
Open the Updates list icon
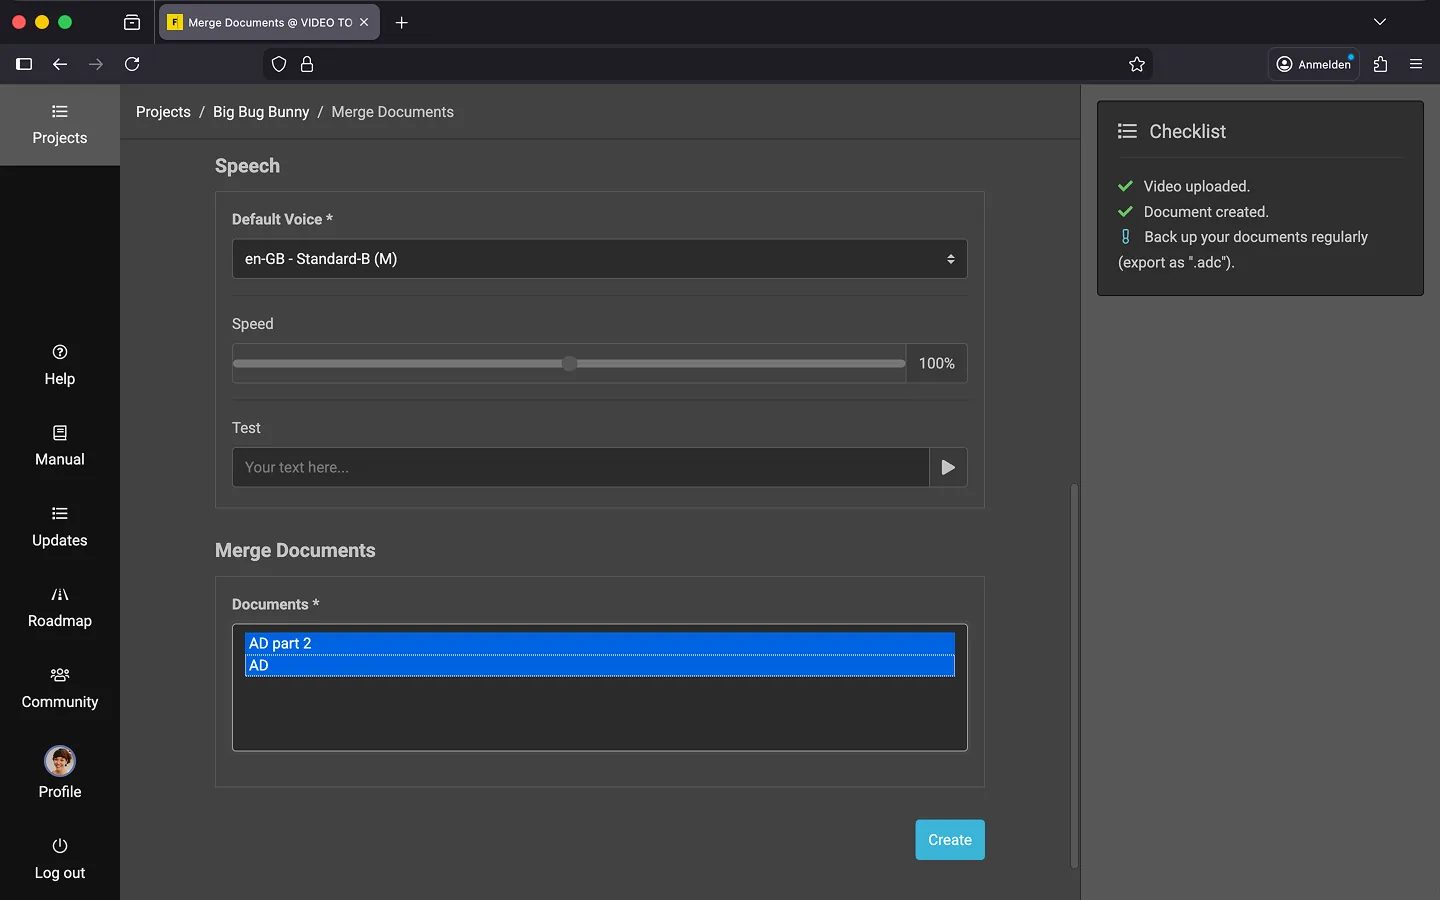pos(60,514)
